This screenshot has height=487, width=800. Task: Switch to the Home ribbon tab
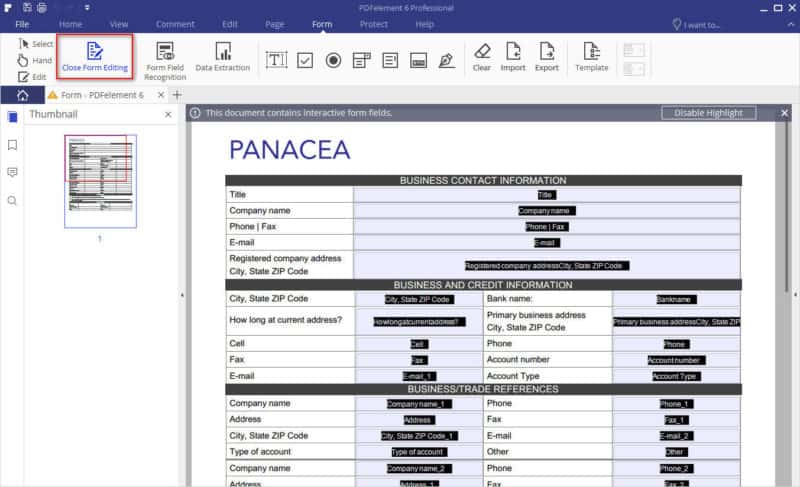(x=70, y=24)
